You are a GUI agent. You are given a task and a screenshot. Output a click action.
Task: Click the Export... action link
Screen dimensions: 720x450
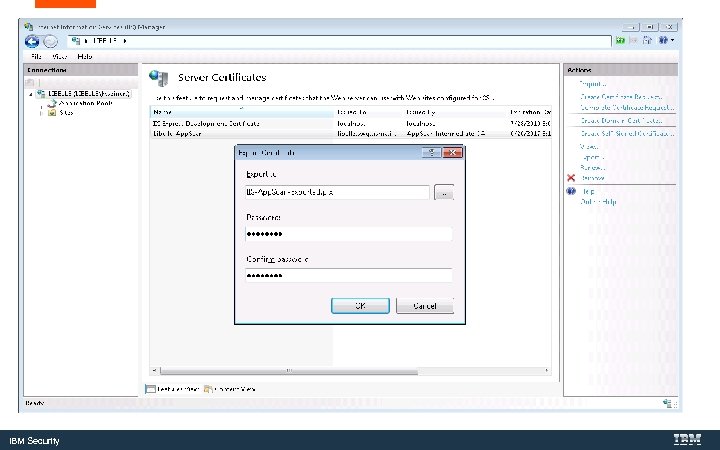(592, 158)
